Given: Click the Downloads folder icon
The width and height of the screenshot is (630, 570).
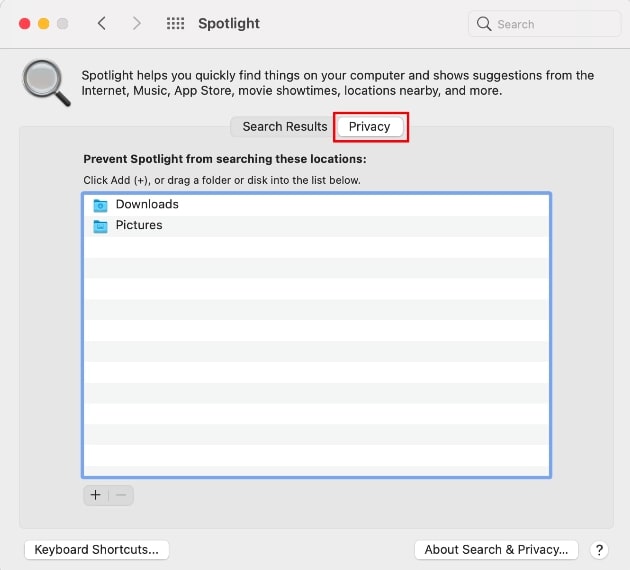Looking at the screenshot, I should [100, 205].
